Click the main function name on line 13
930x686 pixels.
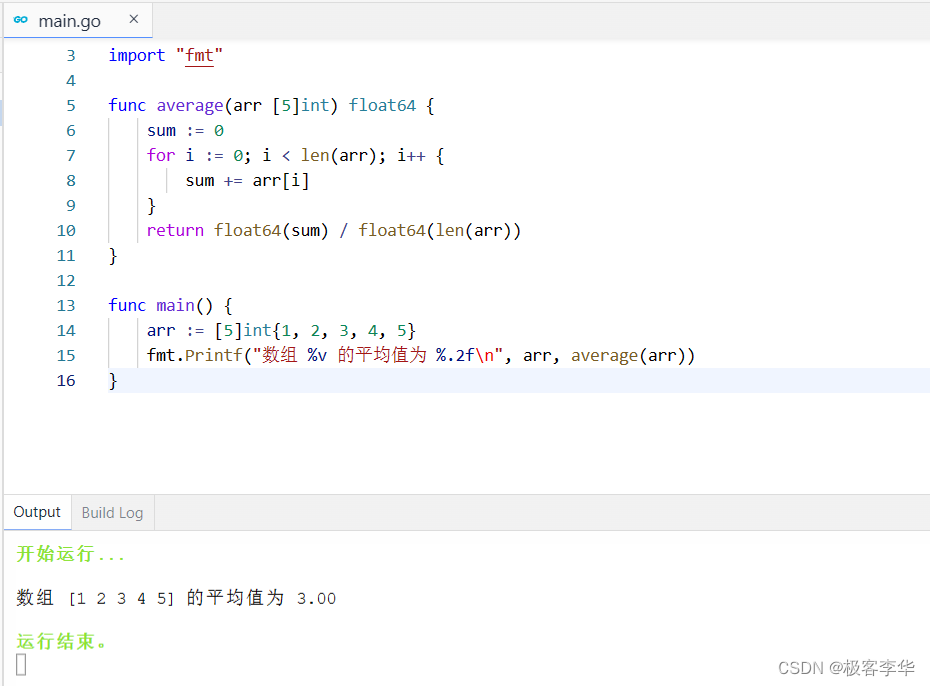(x=176, y=305)
